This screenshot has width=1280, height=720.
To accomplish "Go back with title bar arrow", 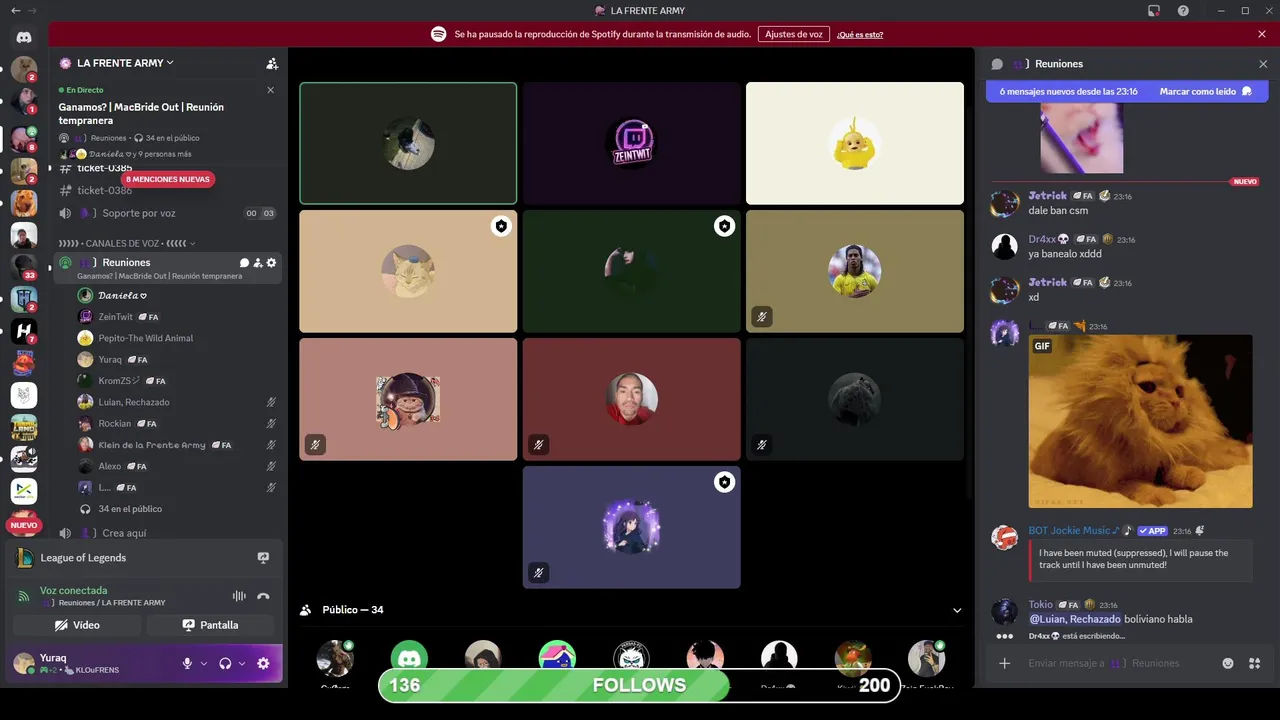I will [x=15, y=11].
